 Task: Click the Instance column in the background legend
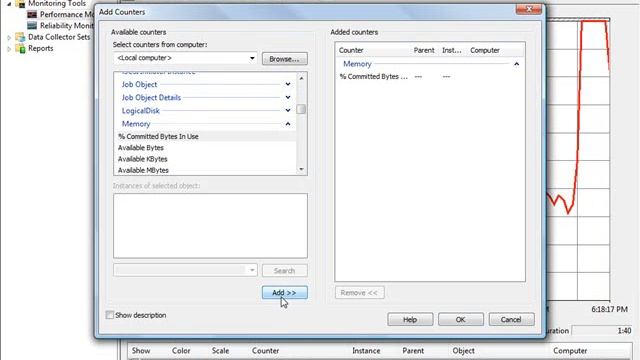pyautogui.click(x=366, y=351)
